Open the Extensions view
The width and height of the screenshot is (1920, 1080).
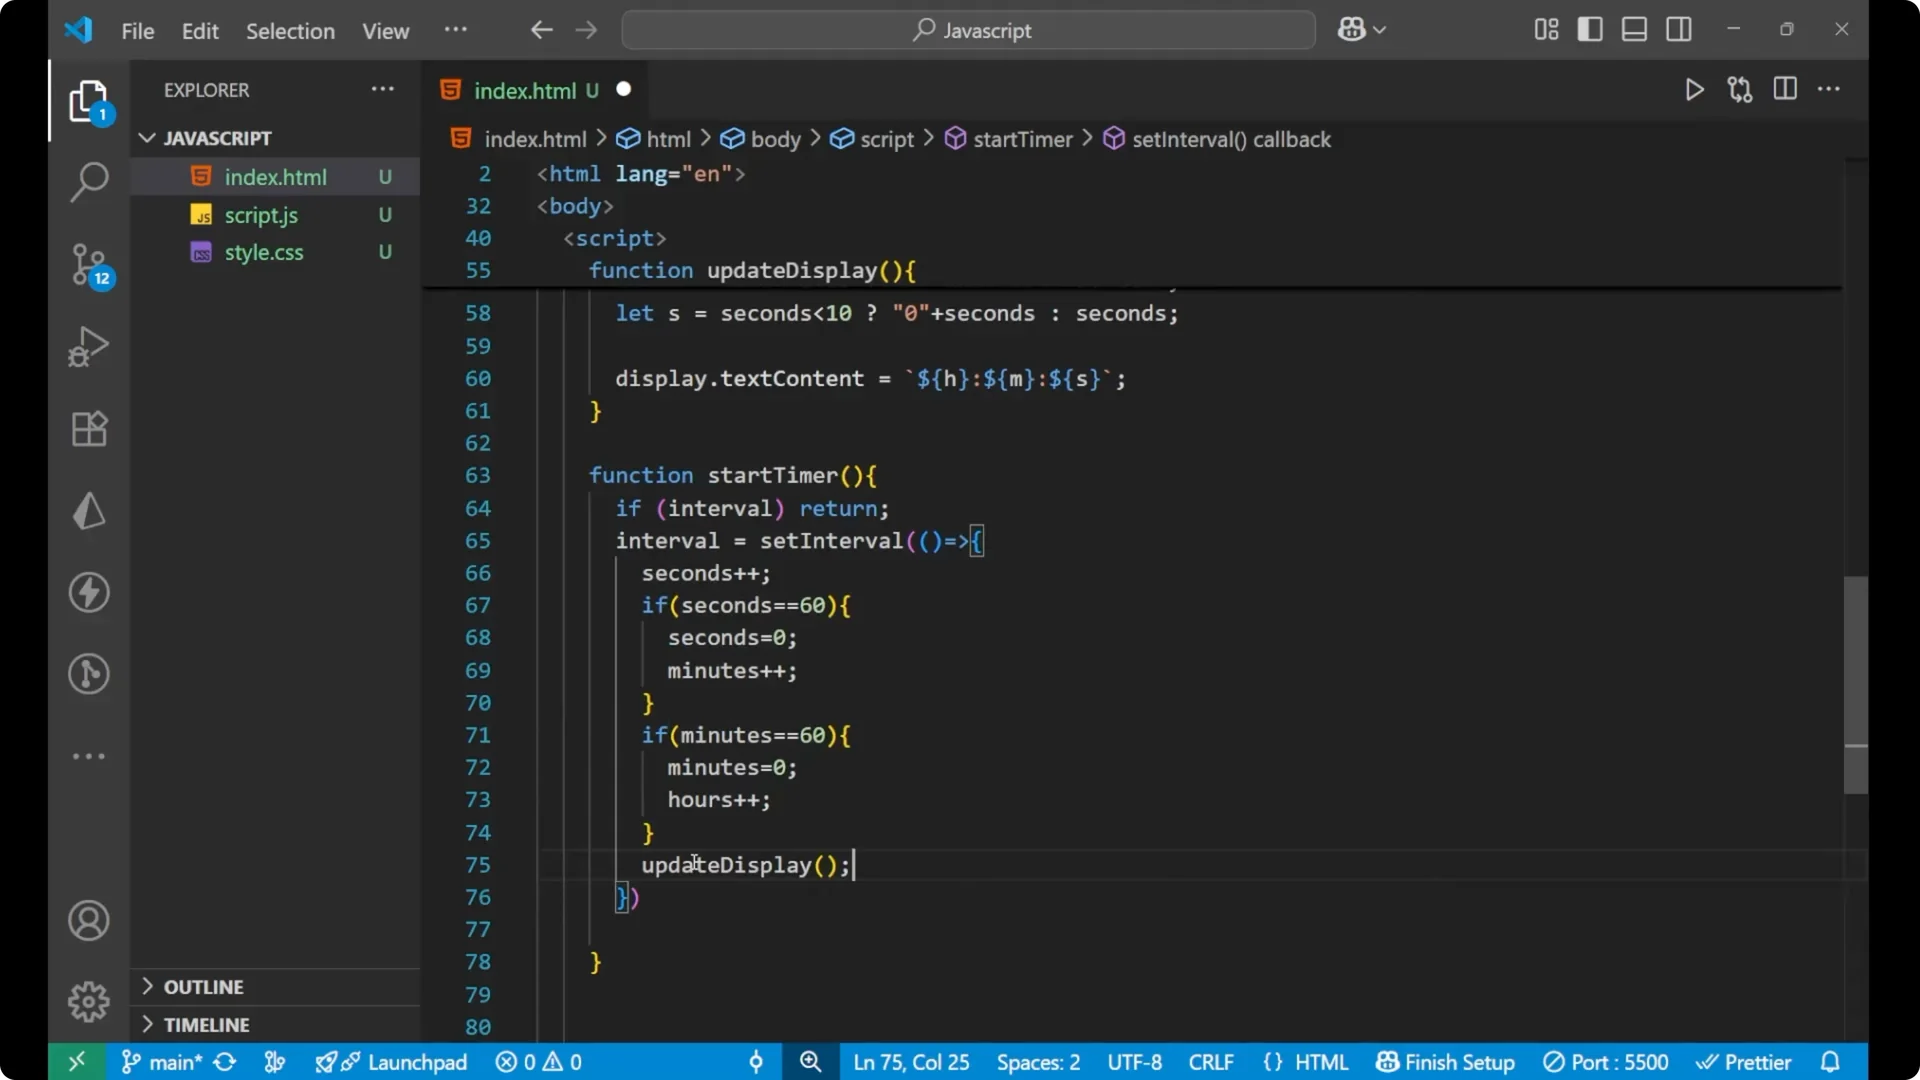pyautogui.click(x=89, y=429)
